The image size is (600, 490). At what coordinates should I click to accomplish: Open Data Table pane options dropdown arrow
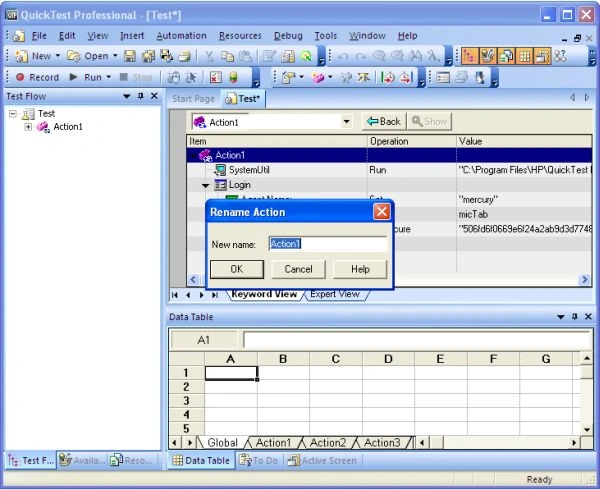coord(561,317)
